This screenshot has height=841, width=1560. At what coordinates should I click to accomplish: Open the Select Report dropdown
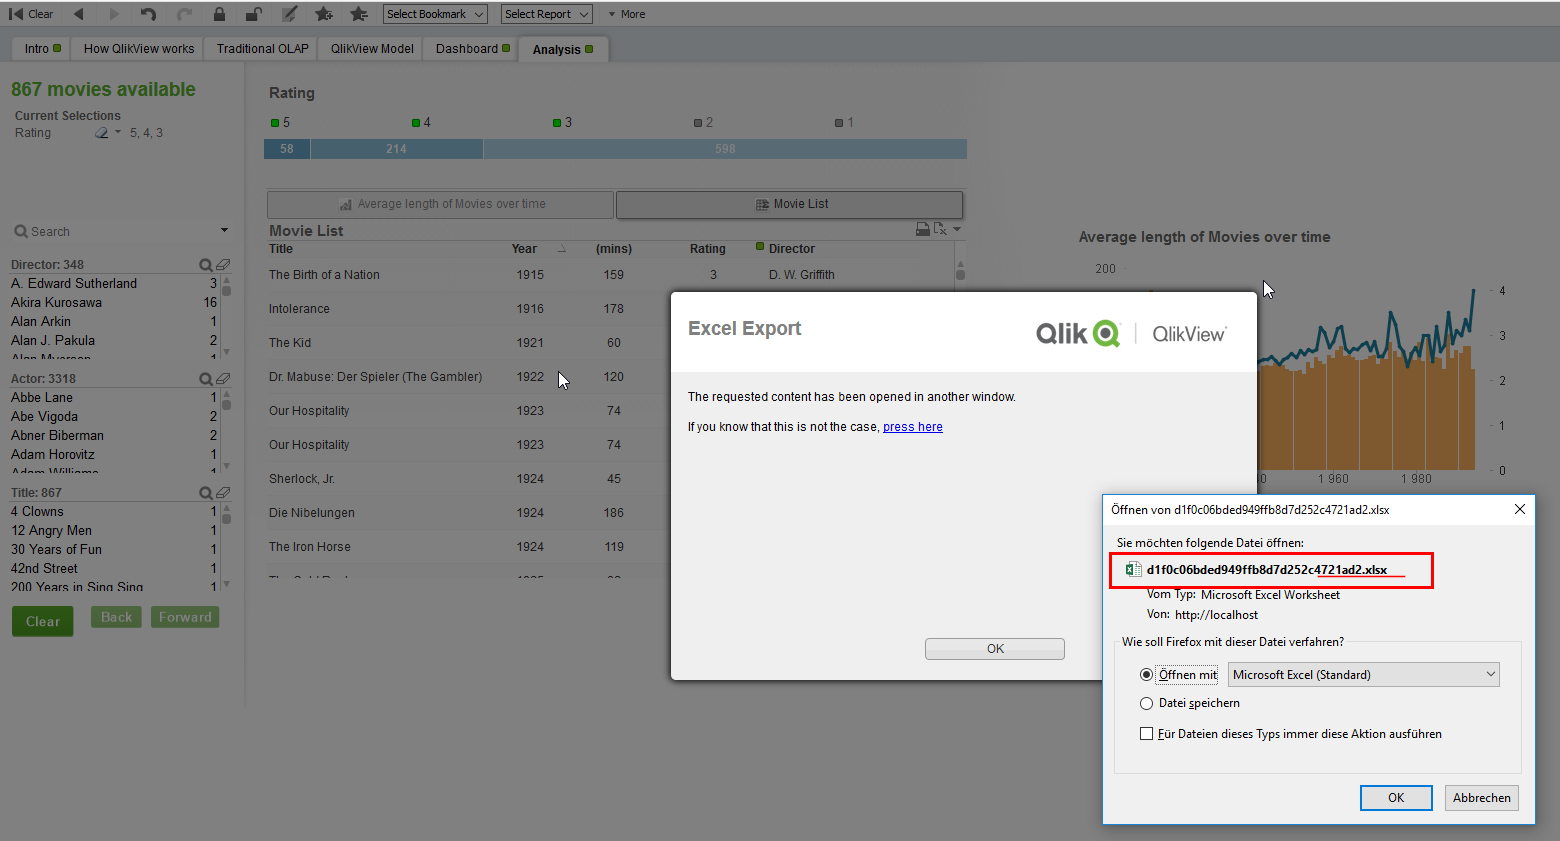(x=546, y=14)
